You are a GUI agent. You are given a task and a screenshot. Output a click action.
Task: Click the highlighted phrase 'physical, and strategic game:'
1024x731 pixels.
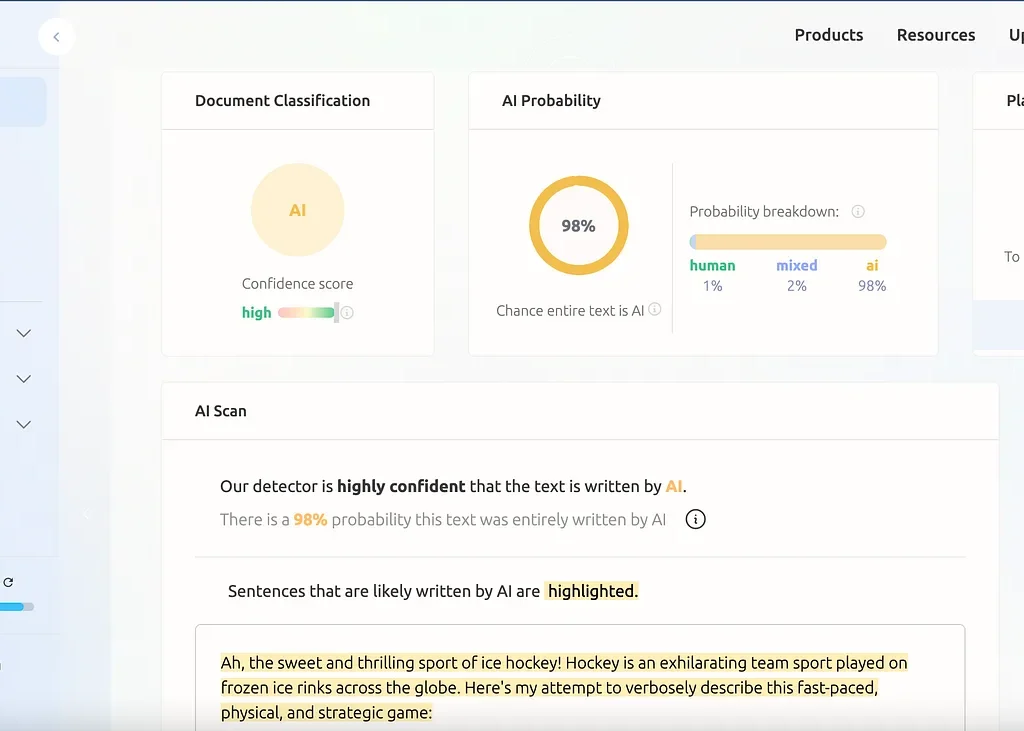[327, 713]
